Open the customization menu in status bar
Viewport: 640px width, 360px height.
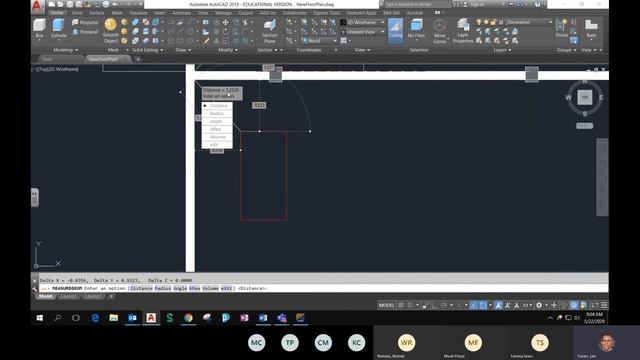[x=604, y=305]
